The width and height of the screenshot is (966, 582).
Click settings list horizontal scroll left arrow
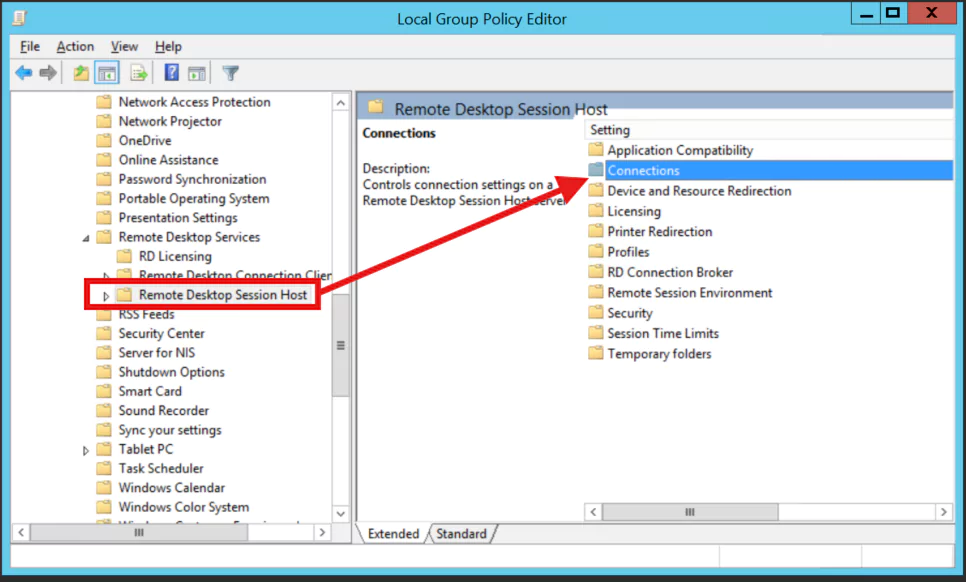point(593,512)
